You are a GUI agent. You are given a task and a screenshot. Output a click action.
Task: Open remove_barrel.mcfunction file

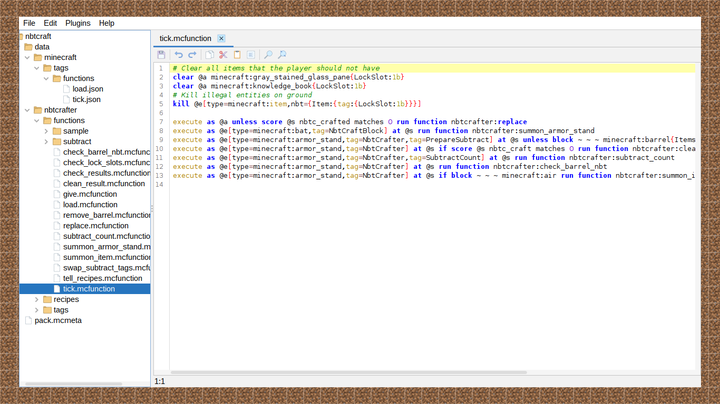tap(107, 215)
